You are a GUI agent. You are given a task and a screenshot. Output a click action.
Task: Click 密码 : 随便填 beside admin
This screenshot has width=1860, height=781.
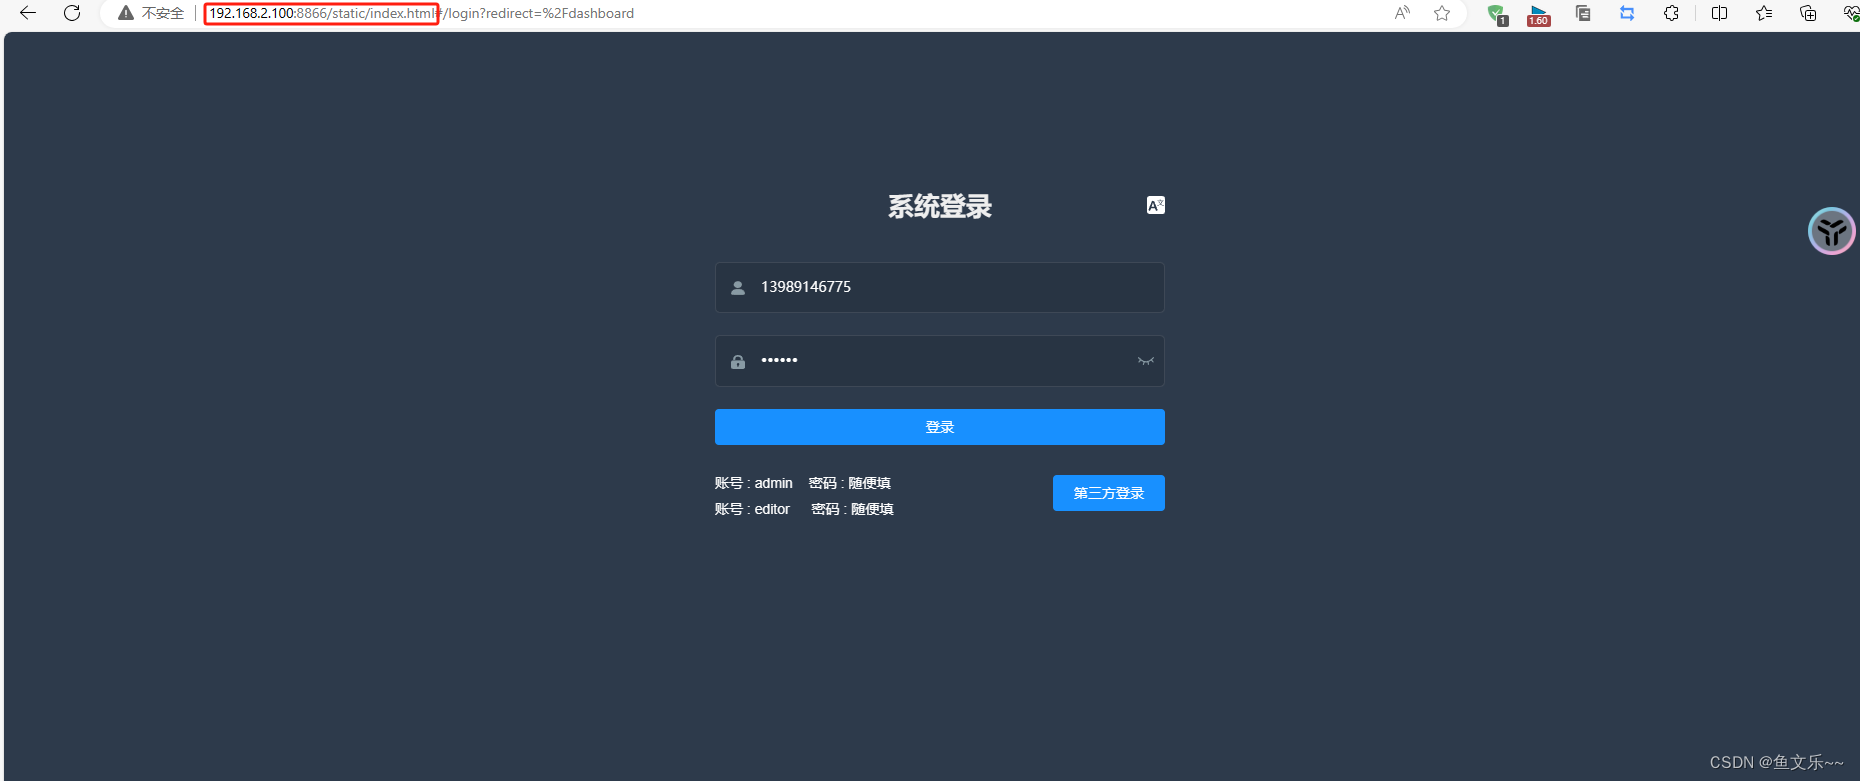coord(850,483)
